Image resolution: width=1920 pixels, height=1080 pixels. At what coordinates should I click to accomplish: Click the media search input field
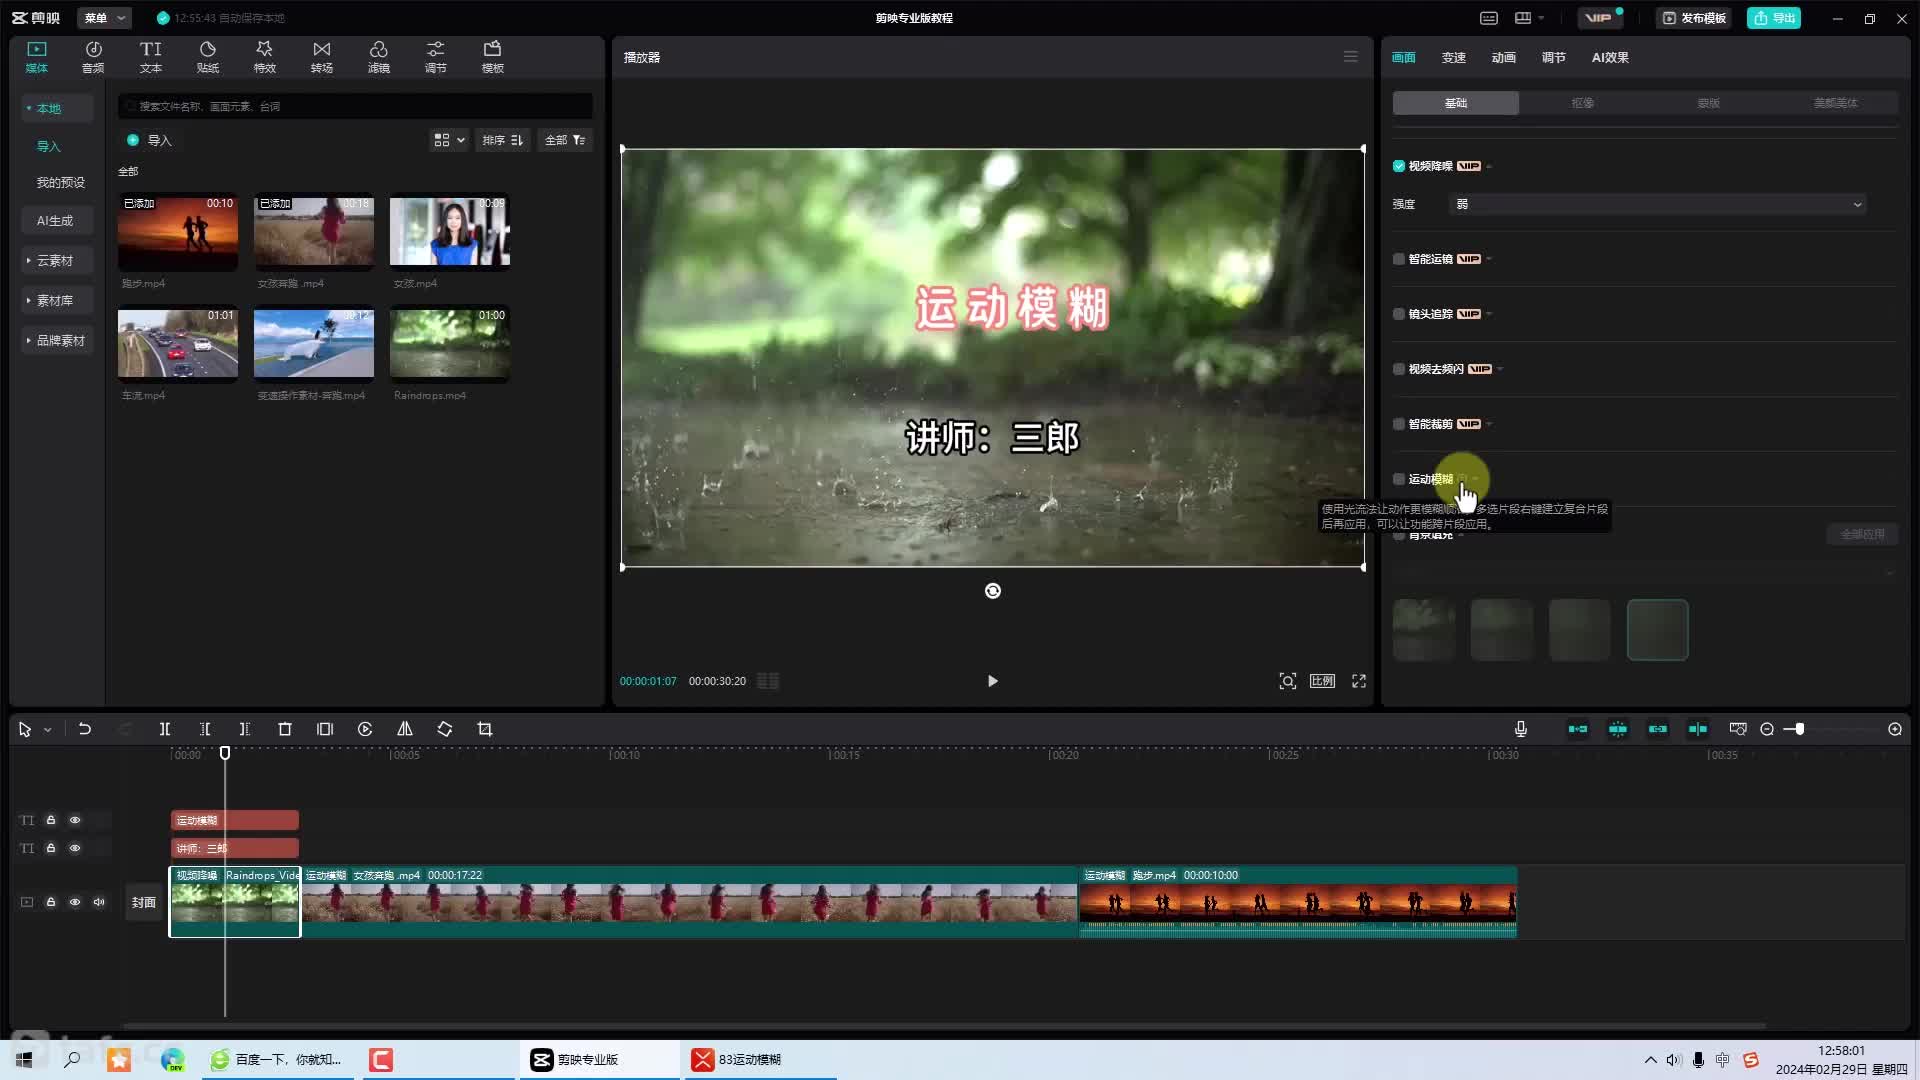click(x=355, y=106)
